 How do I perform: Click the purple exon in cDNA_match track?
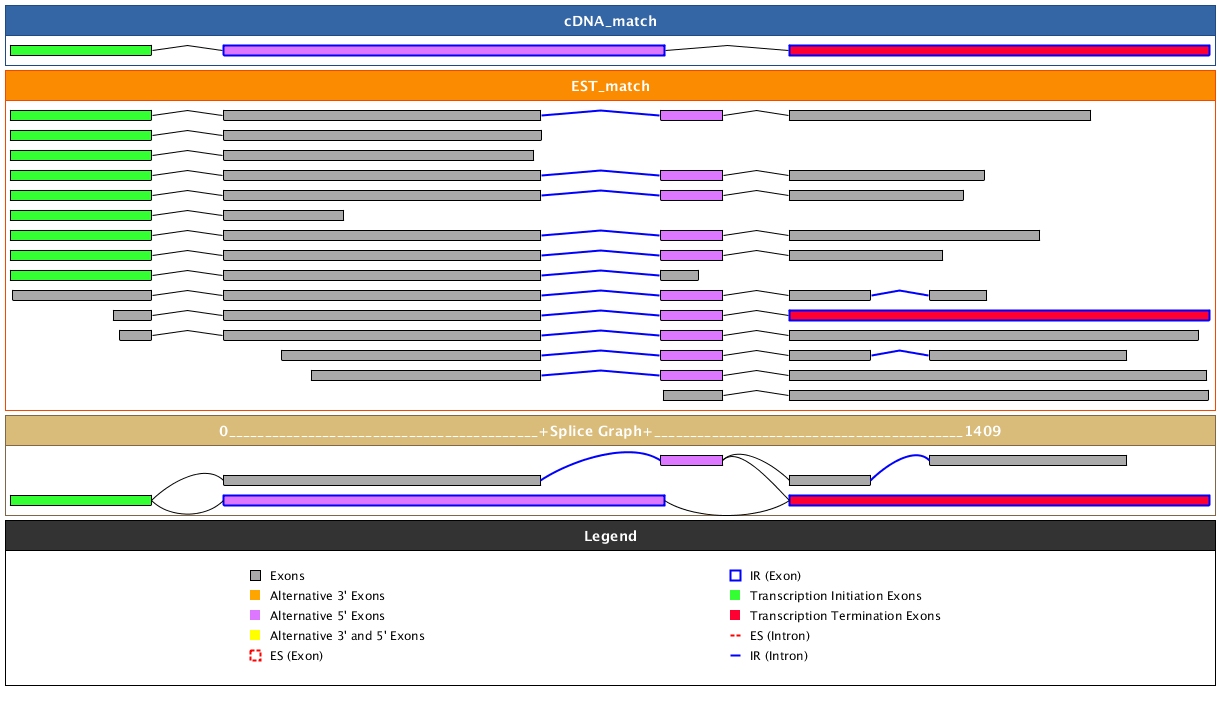pos(443,50)
